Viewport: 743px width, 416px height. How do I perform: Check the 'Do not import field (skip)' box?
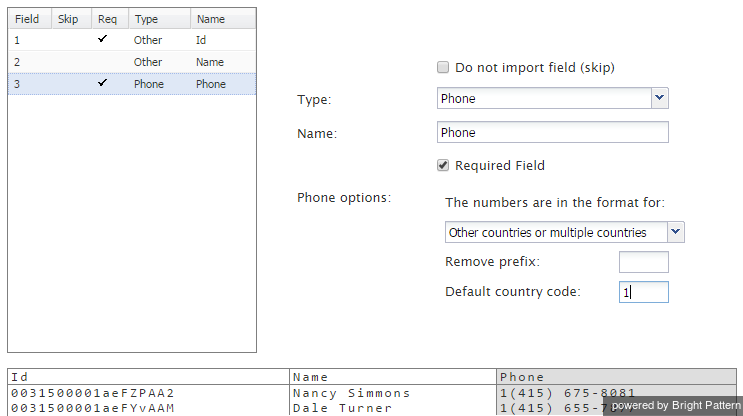tap(443, 67)
